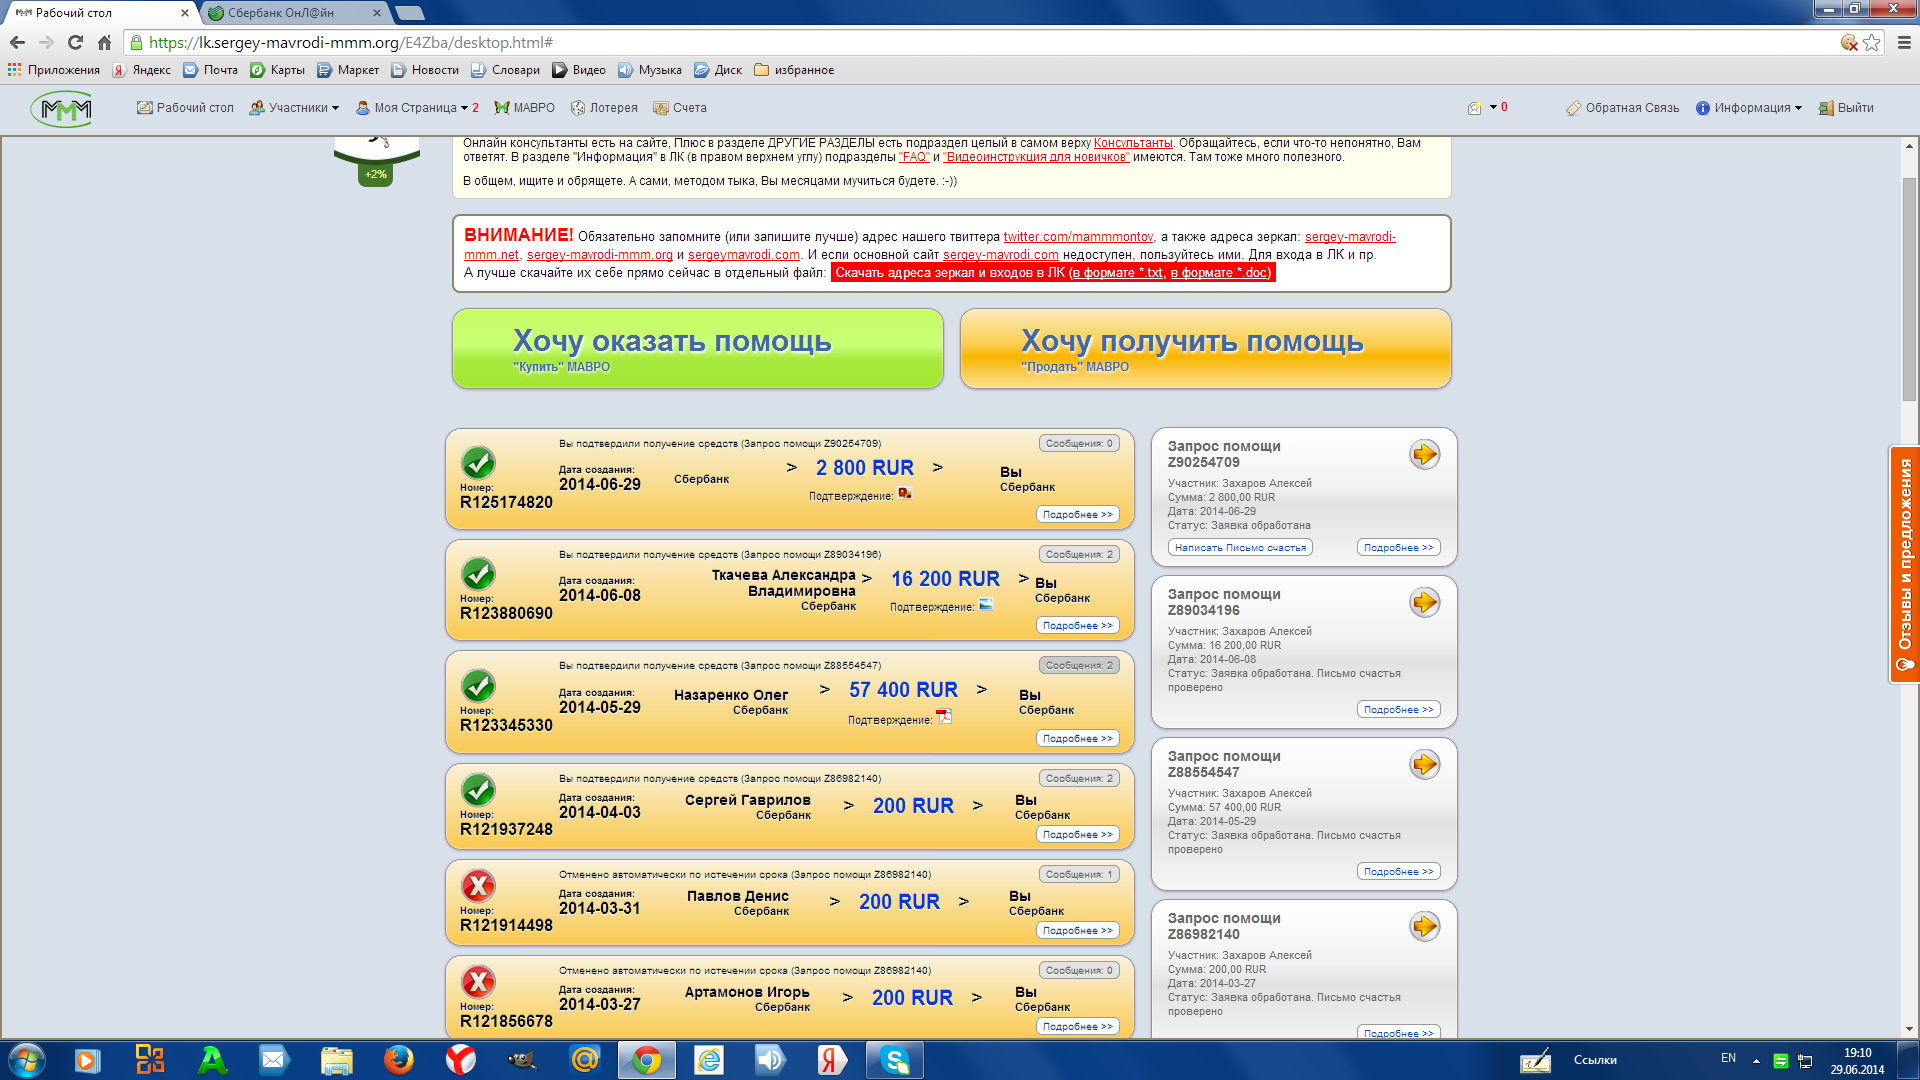Open Почта bookmark
This screenshot has width=1920, height=1080.
coord(210,70)
